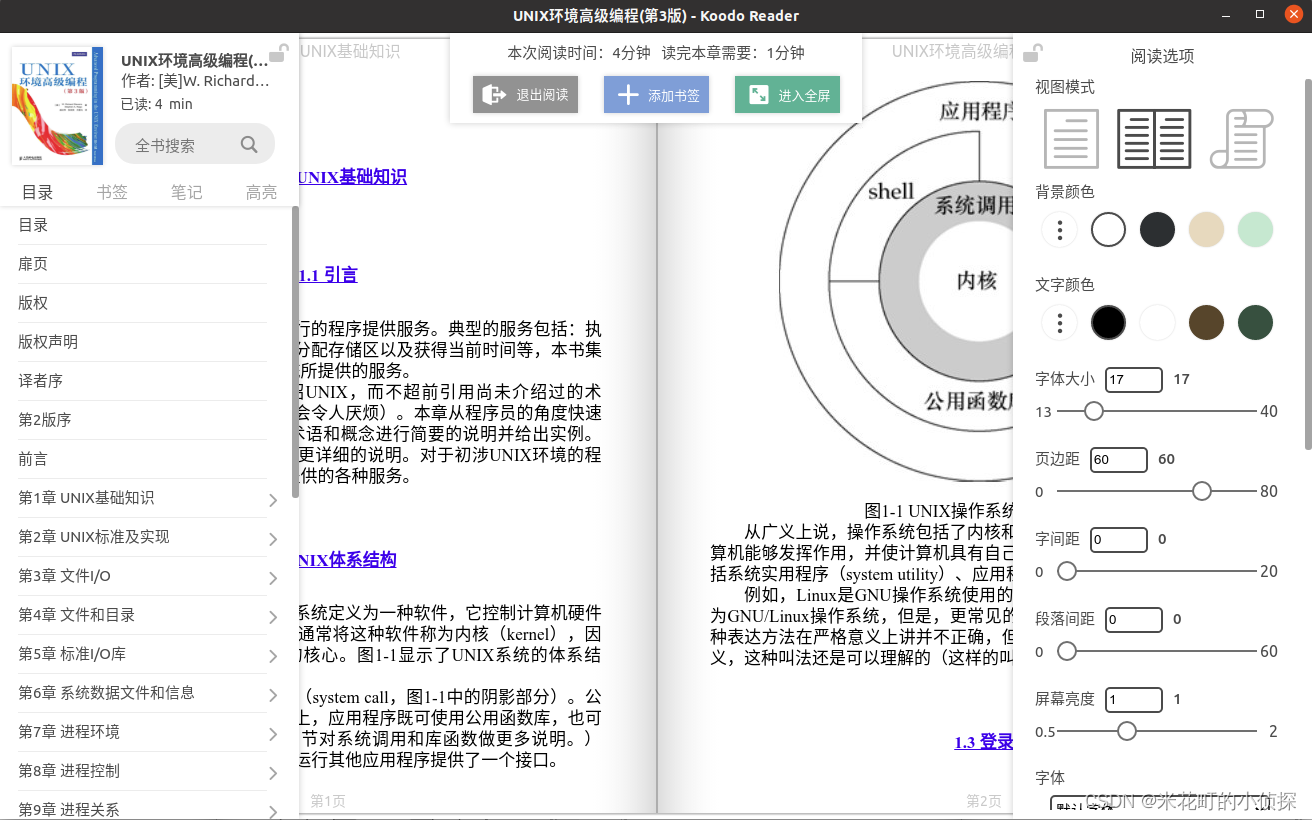Click the book cover thumbnail
The image size is (1312, 820).
[x=57, y=105]
